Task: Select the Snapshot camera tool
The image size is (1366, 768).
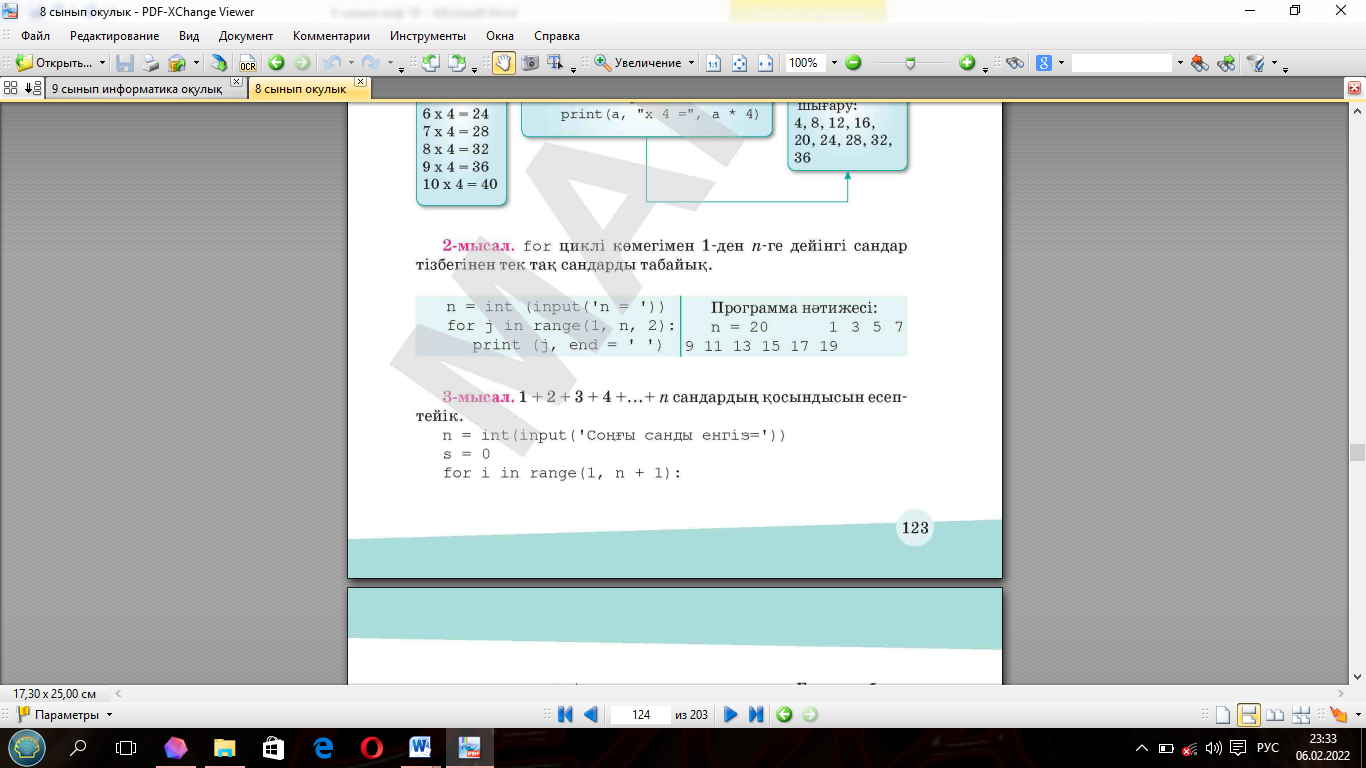Action: pos(530,63)
